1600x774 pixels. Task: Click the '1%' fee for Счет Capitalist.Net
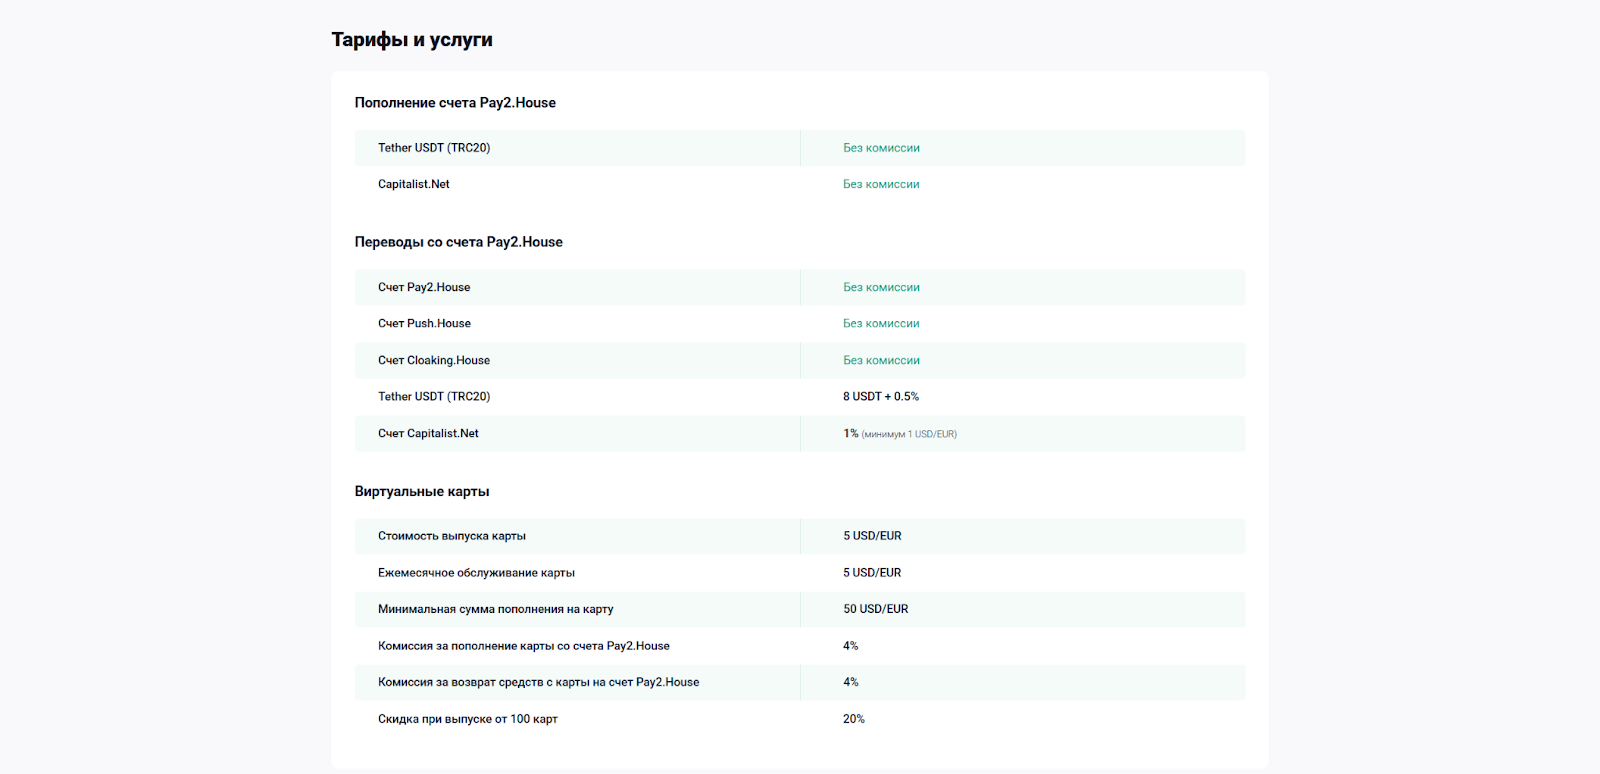(x=851, y=433)
